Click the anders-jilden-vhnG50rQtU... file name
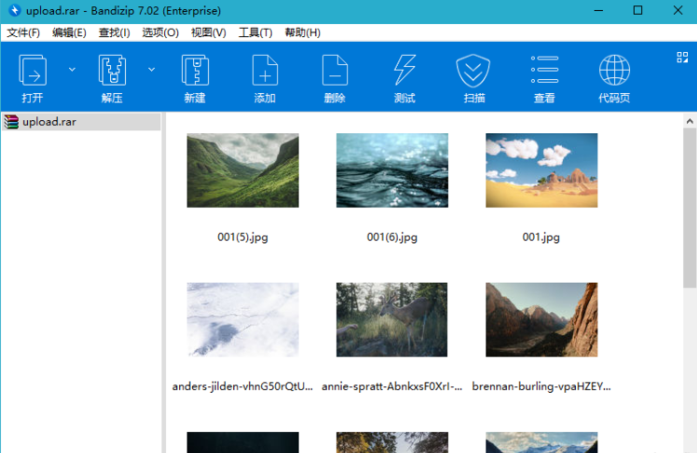 coord(243,386)
